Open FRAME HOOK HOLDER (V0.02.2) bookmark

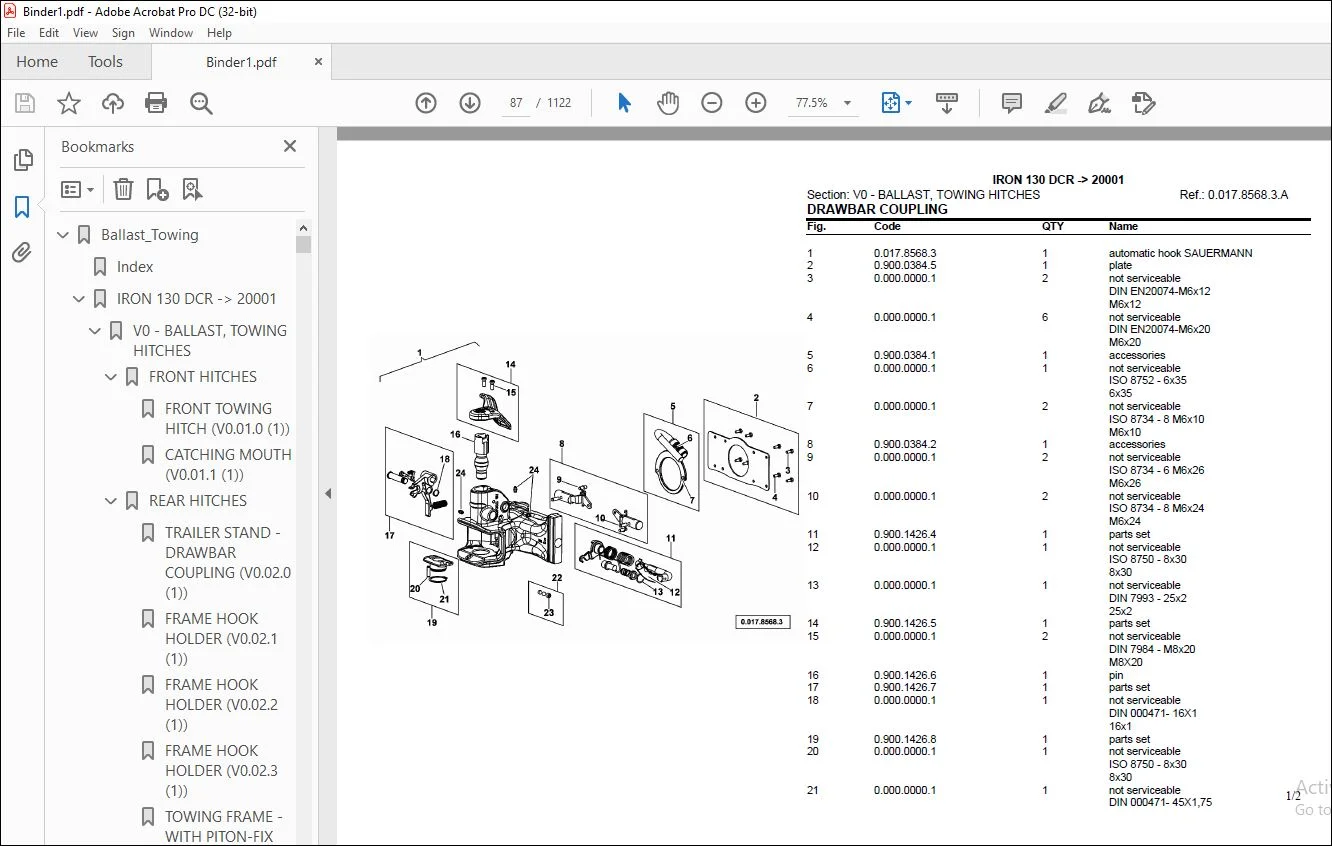coord(221,705)
